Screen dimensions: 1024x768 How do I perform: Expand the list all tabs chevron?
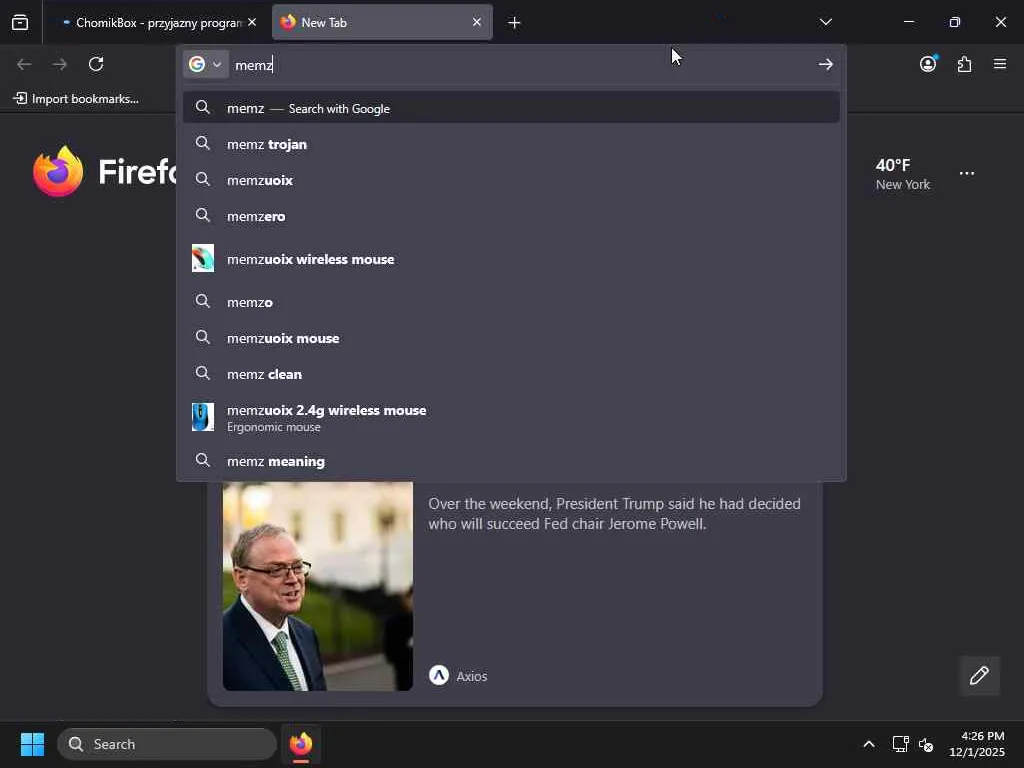tap(825, 22)
